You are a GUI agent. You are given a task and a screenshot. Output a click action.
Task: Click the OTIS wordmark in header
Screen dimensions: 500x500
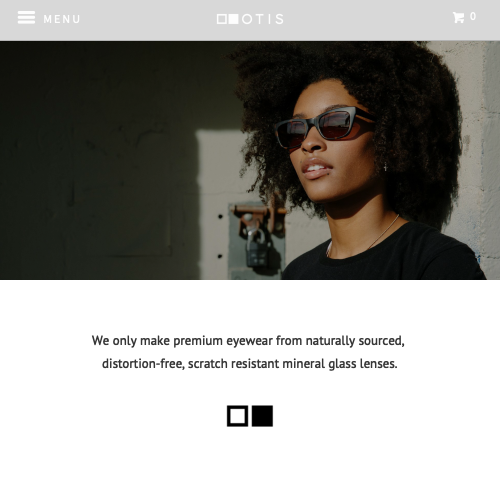coord(263,19)
